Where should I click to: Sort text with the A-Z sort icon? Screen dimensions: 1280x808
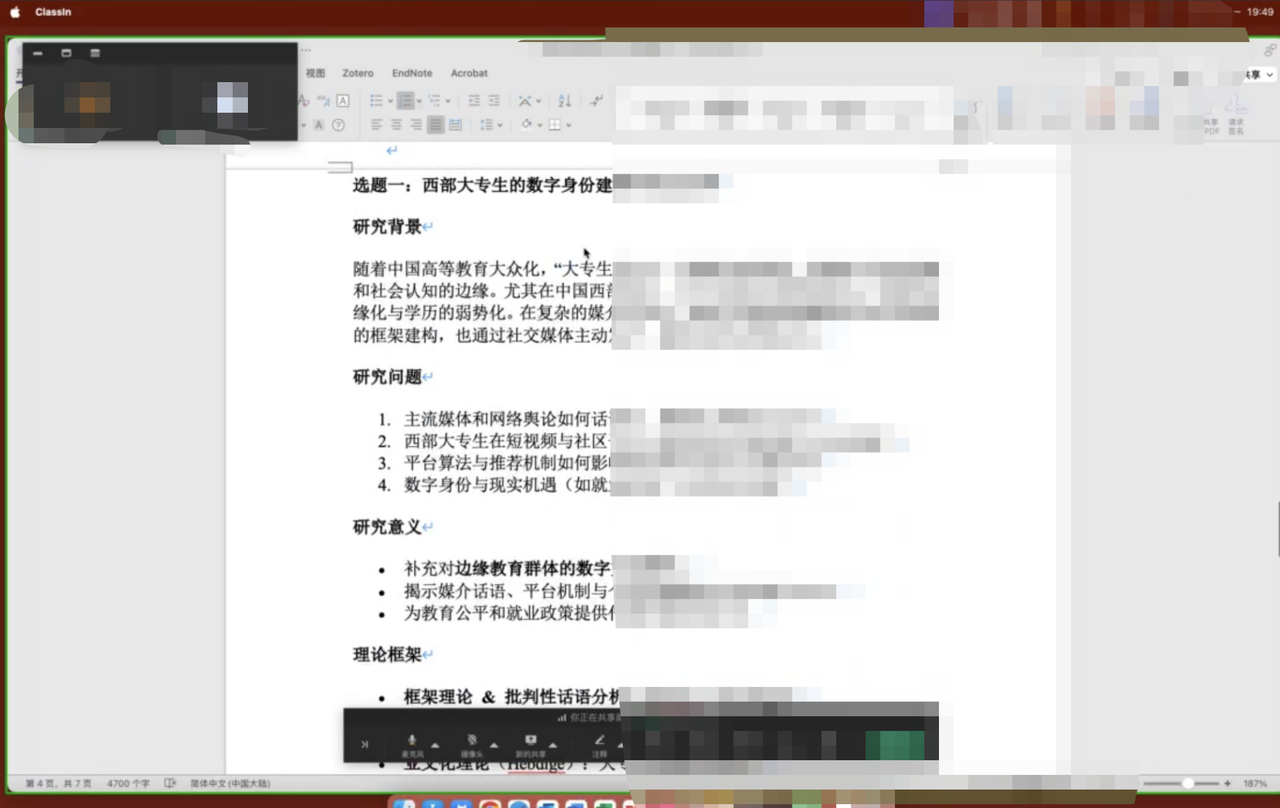pyautogui.click(x=564, y=101)
